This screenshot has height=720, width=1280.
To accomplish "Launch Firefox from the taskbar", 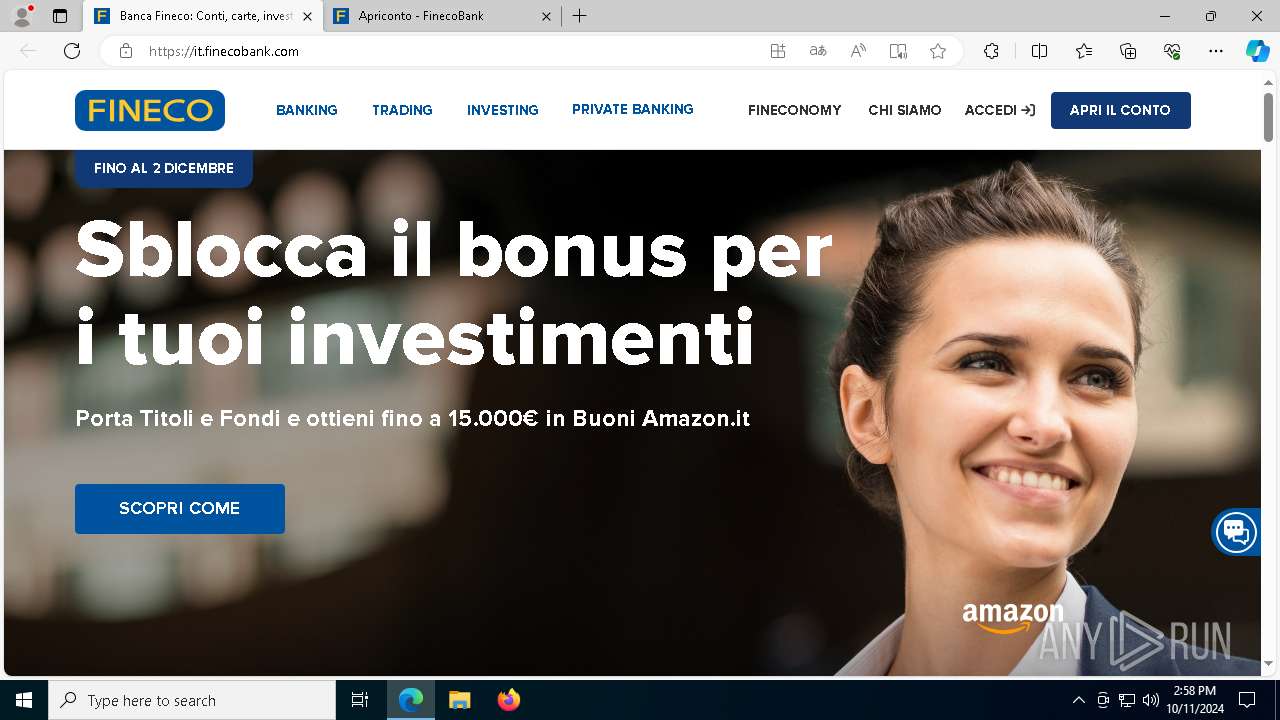I will point(508,700).
